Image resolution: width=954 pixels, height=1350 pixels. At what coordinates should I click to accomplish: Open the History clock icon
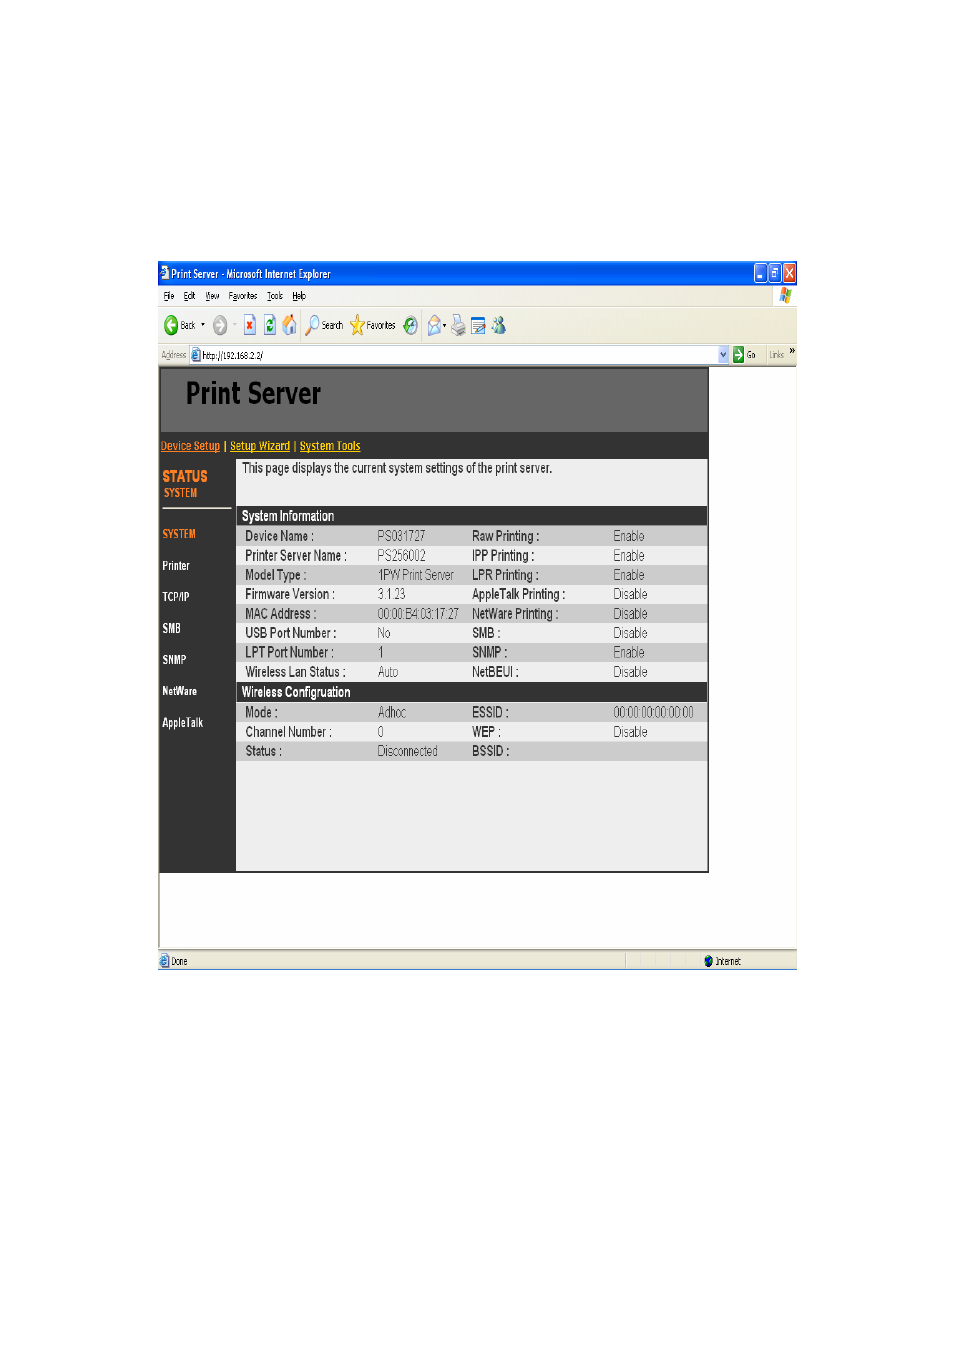(410, 325)
